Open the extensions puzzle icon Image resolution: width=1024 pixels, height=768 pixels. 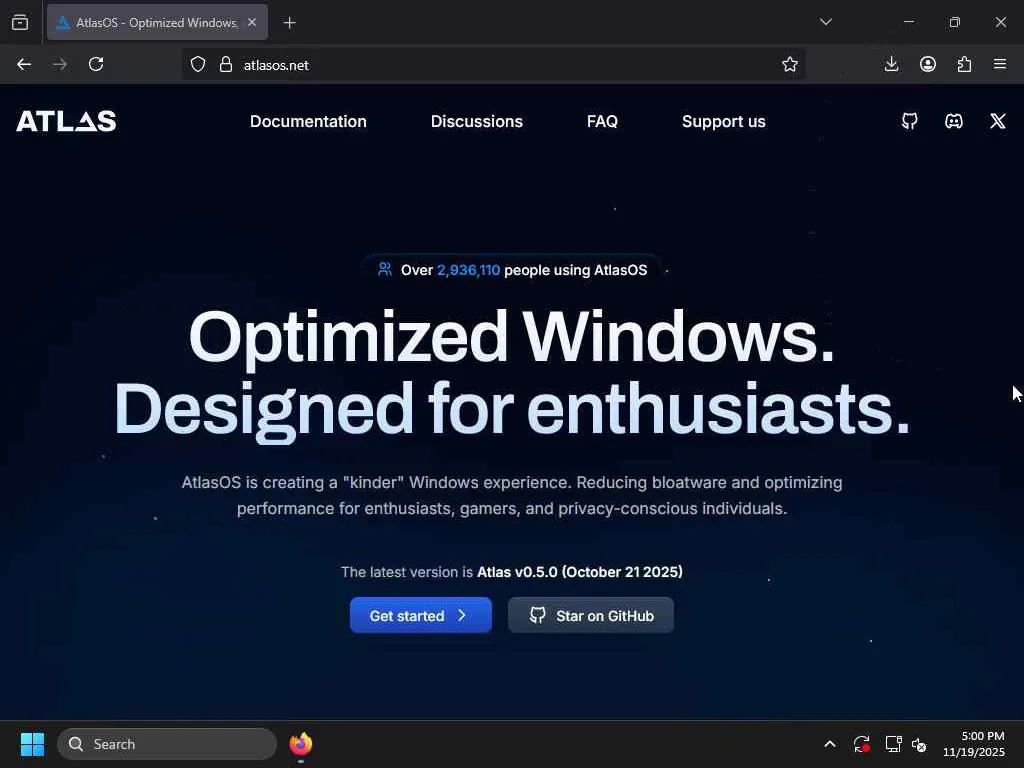[964, 64]
